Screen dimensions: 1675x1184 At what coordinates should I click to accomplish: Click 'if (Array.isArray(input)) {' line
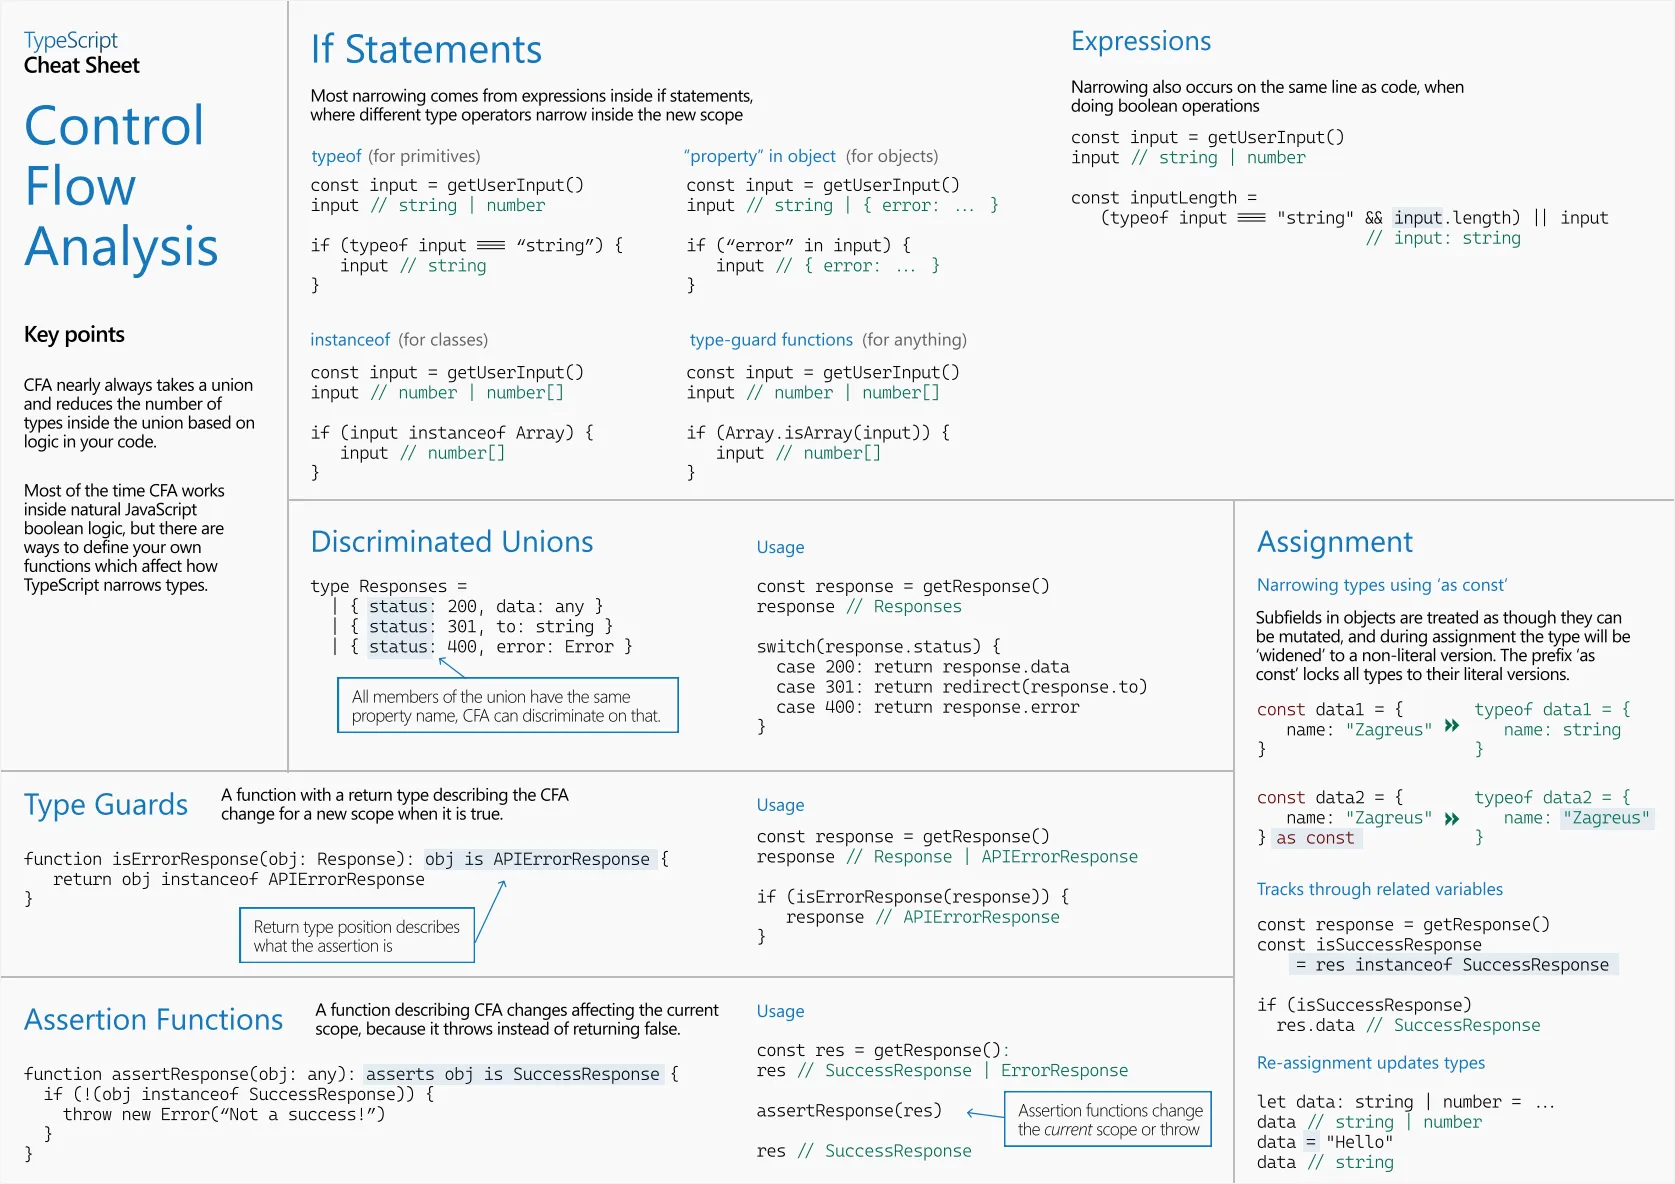click(x=819, y=432)
